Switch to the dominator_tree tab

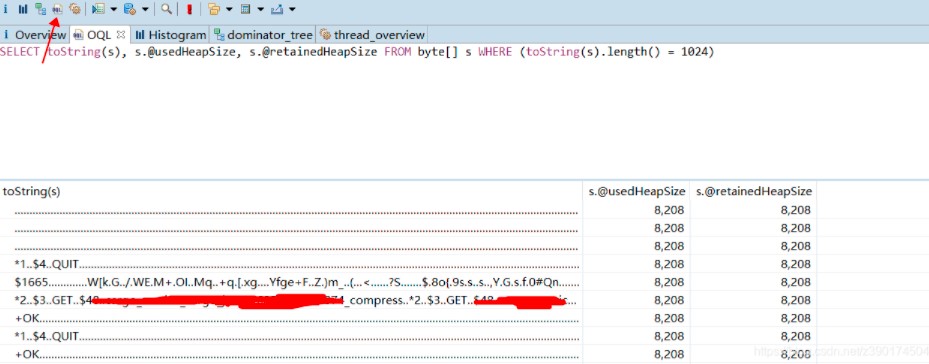(264, 34)
